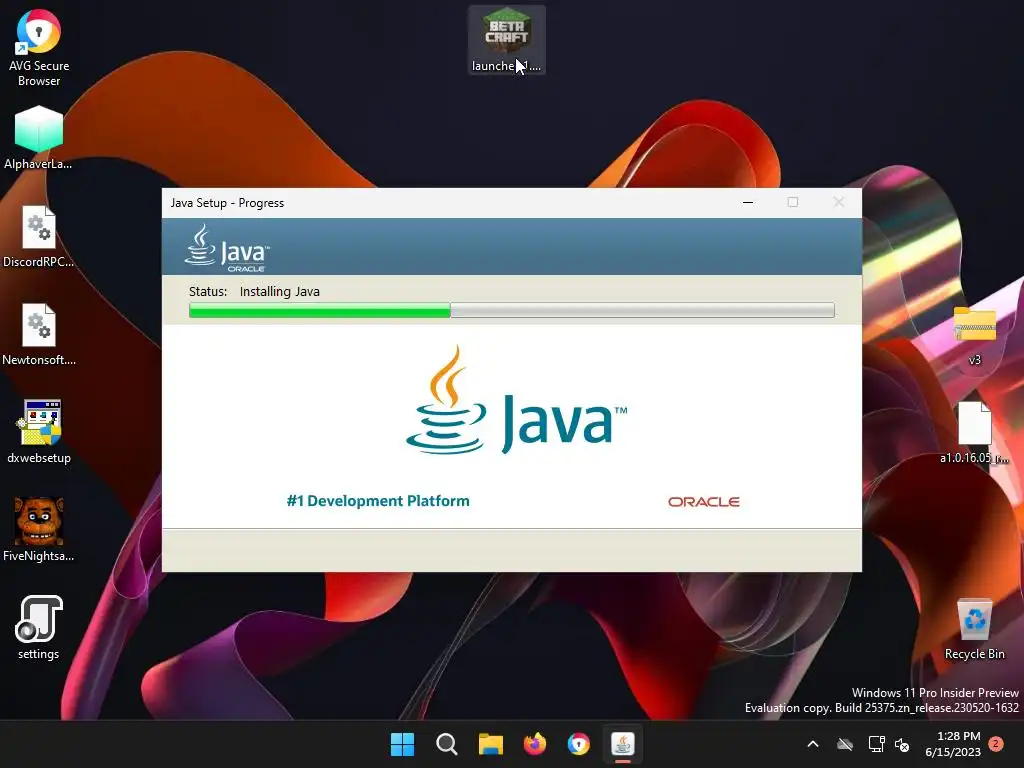Click the 'Java Setup - Progress' title text
This screenshot has height=768, width=1024.
coord(227,203)
